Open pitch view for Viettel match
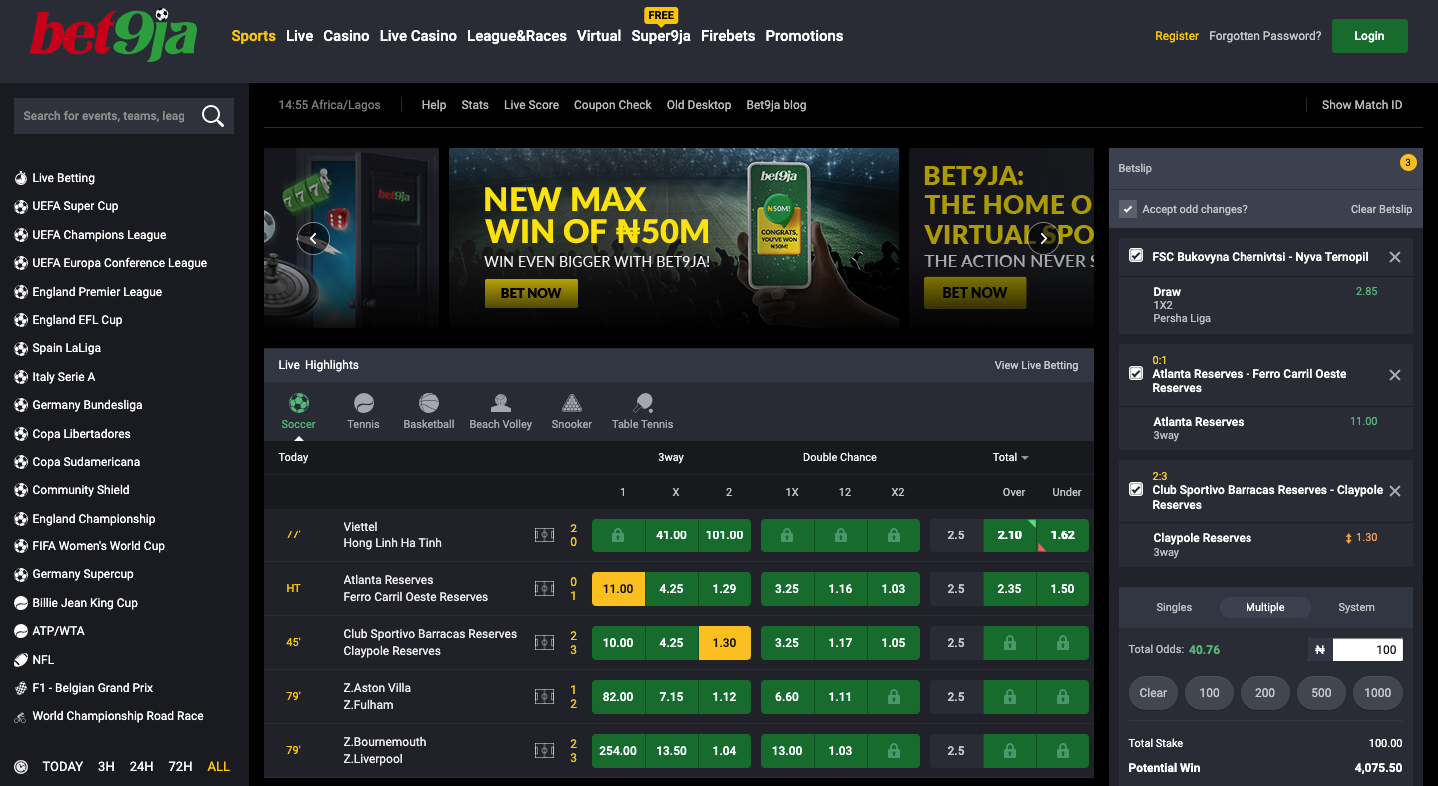 click(544, 535)
